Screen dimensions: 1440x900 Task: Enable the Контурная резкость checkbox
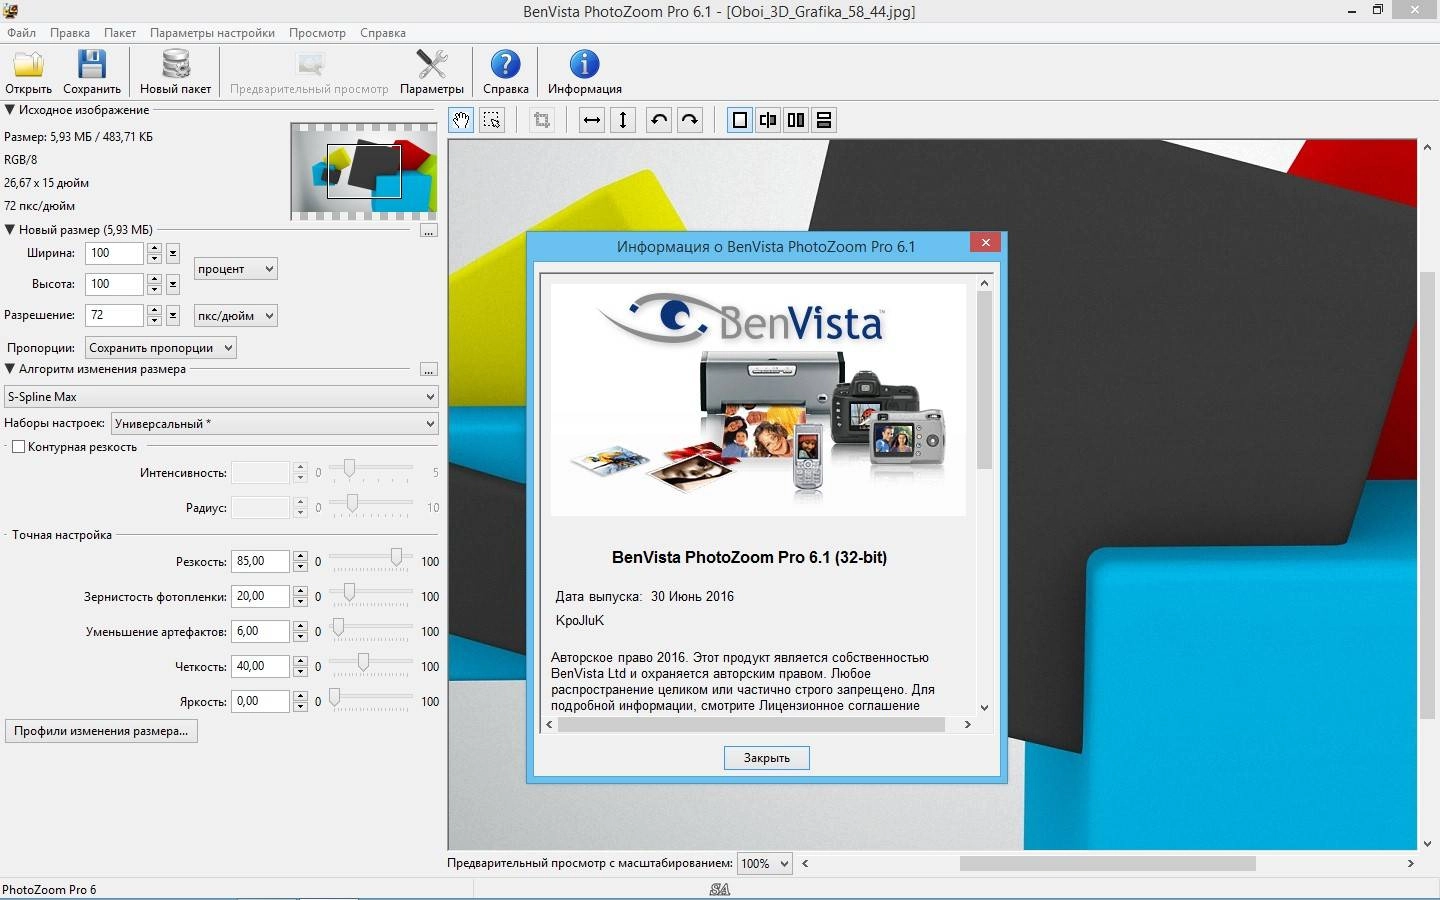[x=18, y=447]
